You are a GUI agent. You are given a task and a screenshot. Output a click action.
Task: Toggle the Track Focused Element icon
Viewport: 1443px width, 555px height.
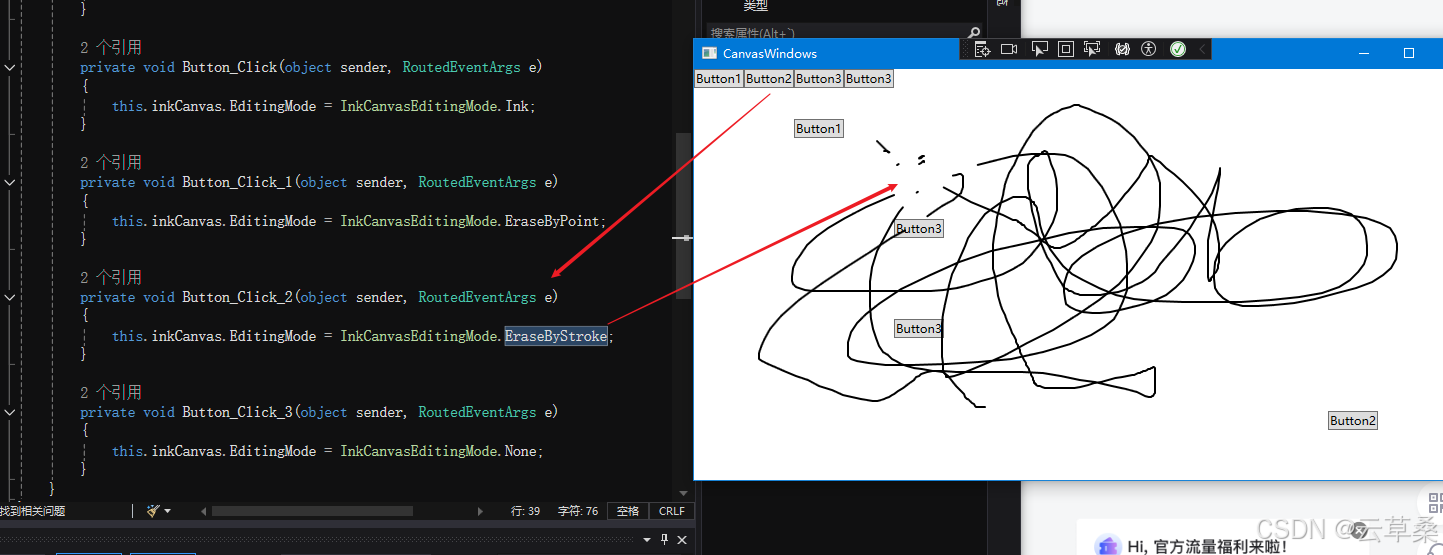click(x=1092, y=49)
